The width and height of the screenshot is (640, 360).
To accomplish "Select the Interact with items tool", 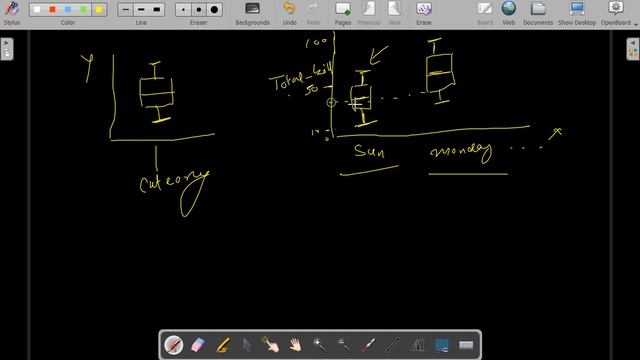I will click(271, 345).
